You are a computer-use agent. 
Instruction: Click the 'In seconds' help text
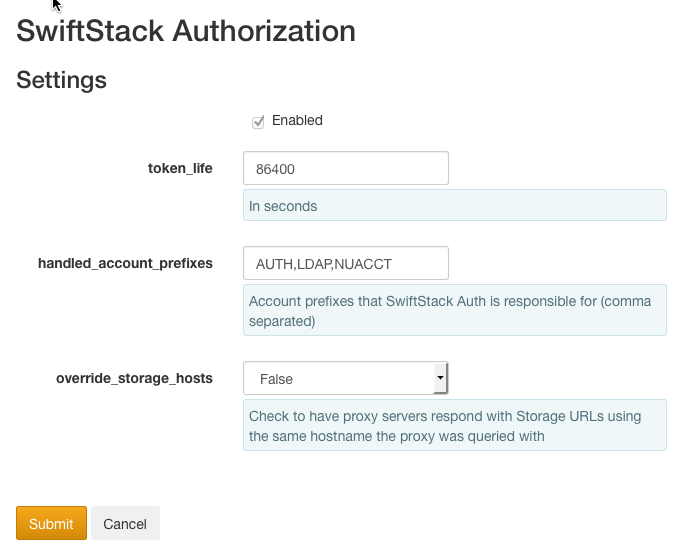455,205
